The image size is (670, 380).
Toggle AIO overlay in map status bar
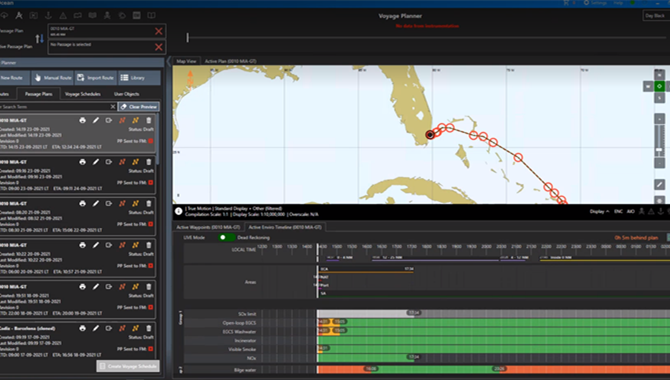631,212
